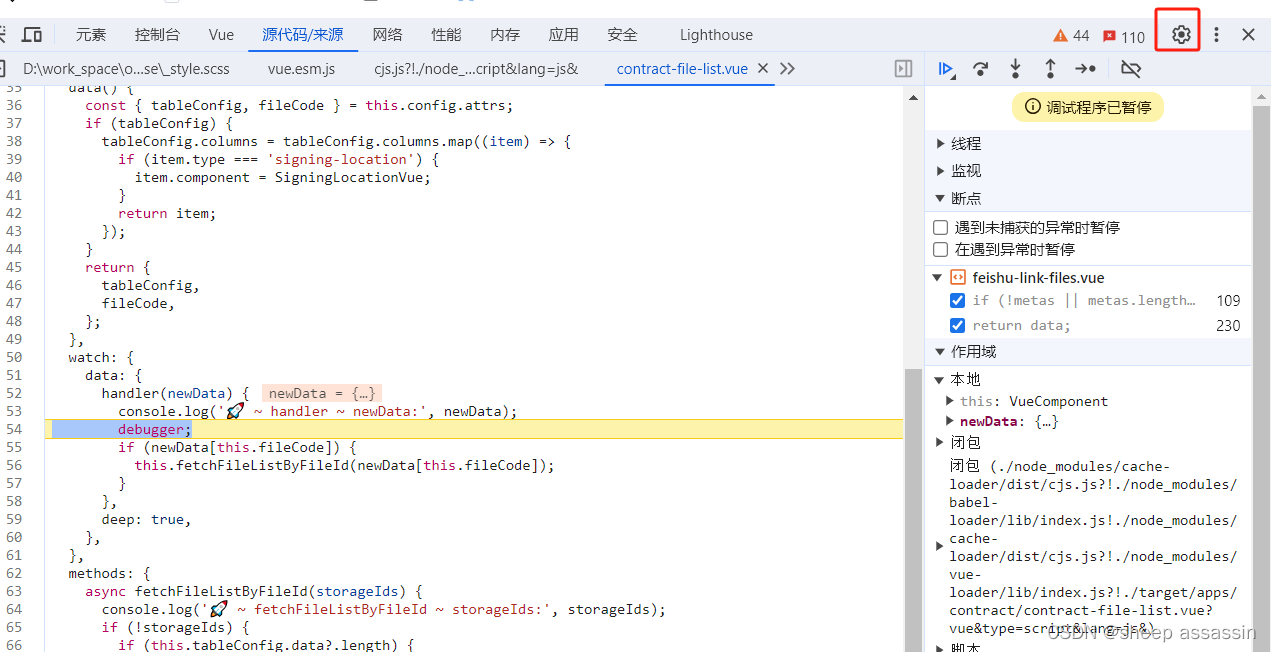Expand newData in the local scope
Screen dimensions: 1271x652
949,421
